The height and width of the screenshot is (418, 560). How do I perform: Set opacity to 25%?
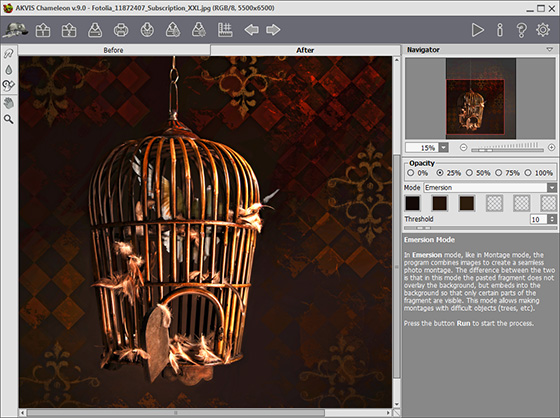tap(440, 173)
